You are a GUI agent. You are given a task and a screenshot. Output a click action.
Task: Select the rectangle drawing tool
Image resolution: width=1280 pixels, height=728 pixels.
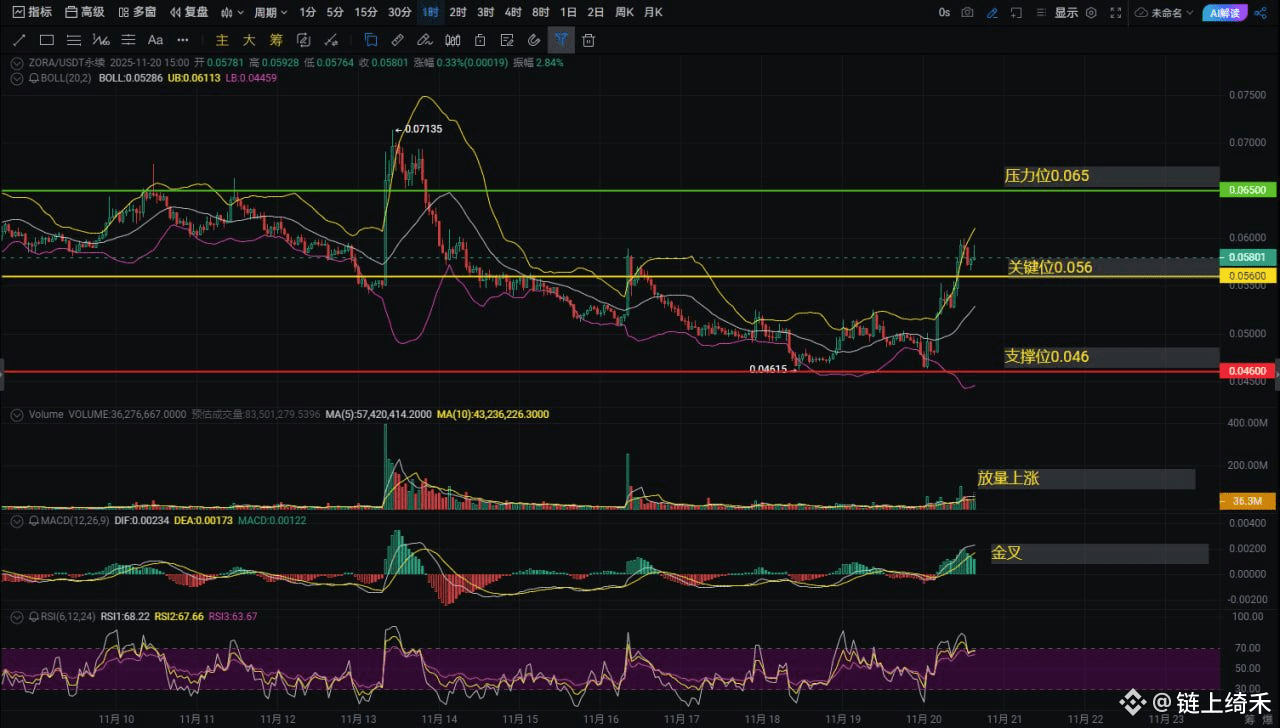[x=46, y=40]
